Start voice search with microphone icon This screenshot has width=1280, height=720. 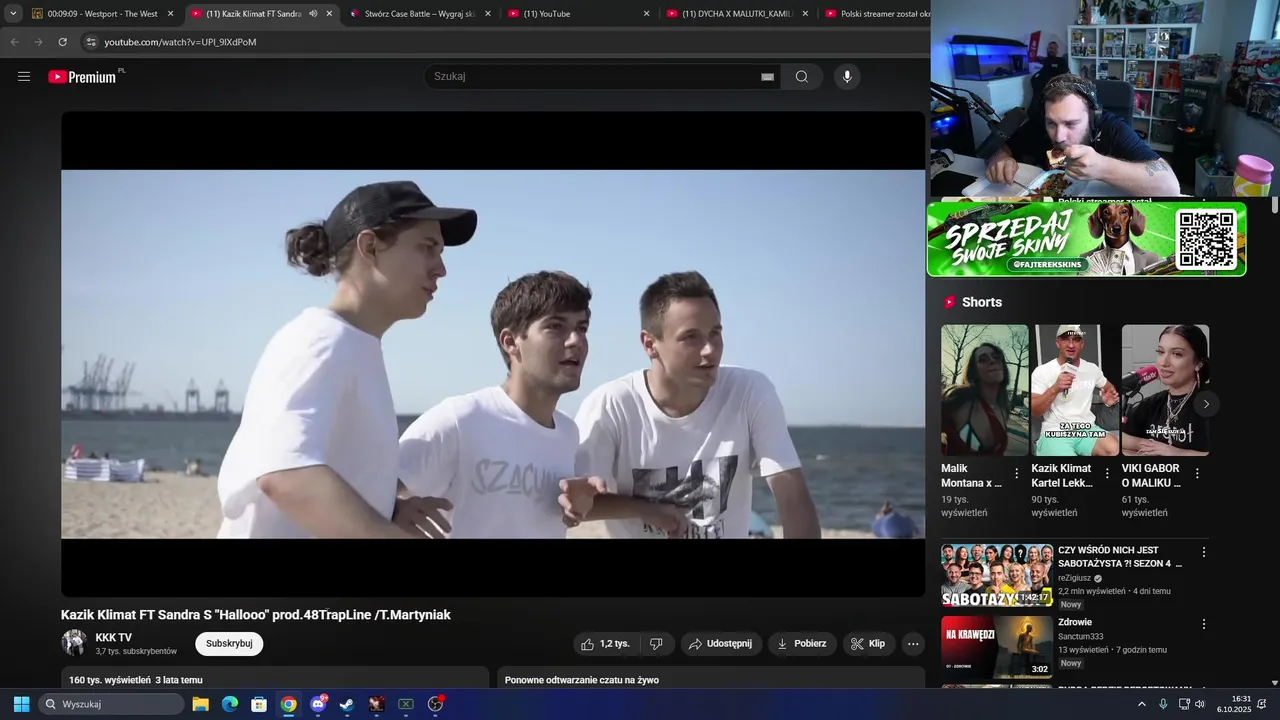point(847,77)
